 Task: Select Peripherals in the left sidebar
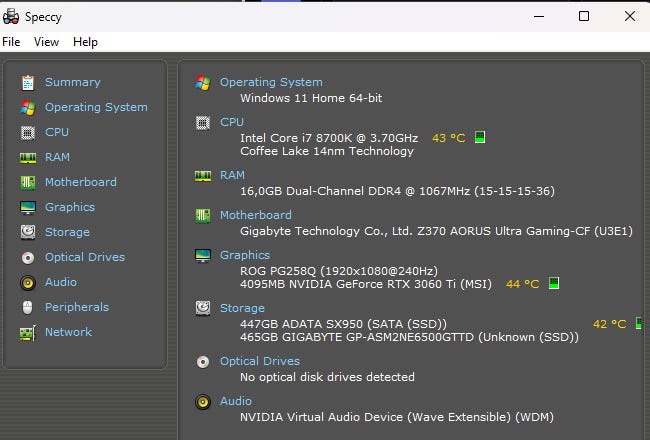pos(76,307)
